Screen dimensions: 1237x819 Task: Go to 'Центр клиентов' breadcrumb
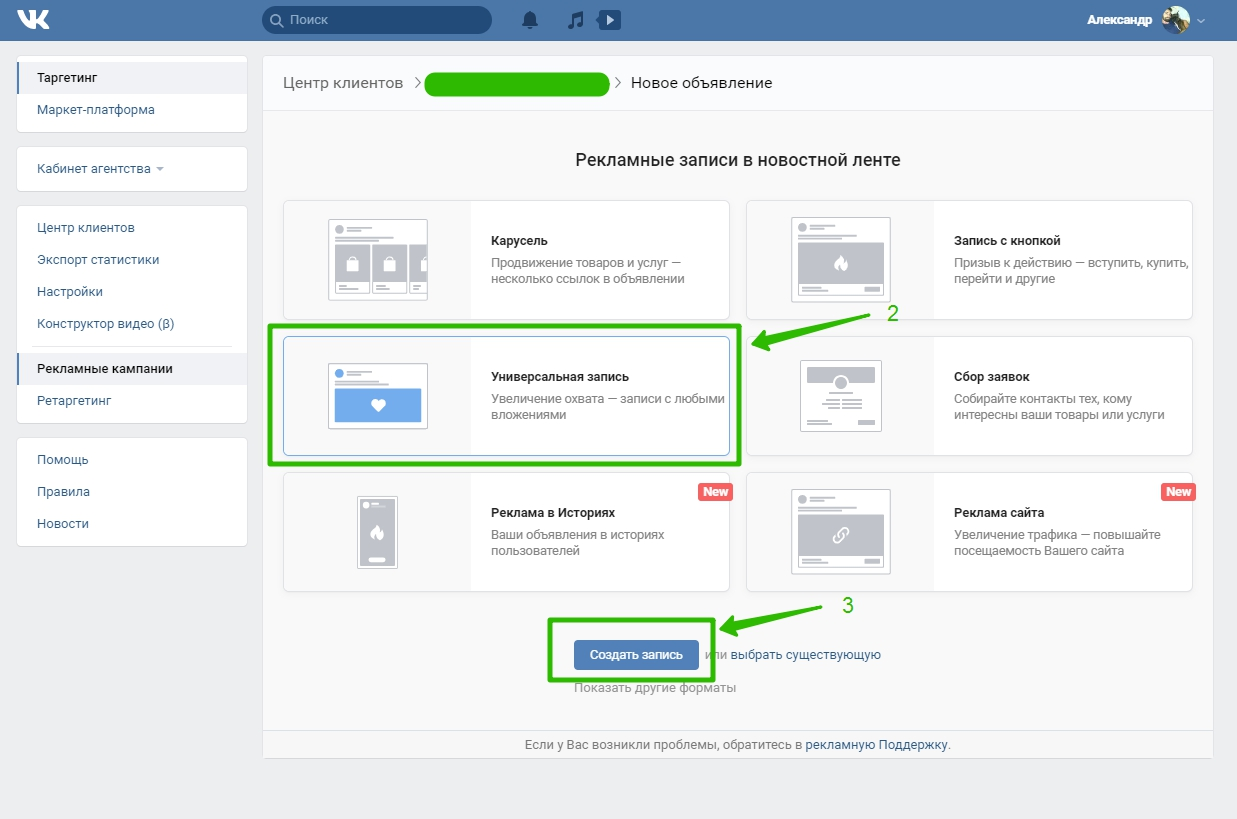click(342, 83)
